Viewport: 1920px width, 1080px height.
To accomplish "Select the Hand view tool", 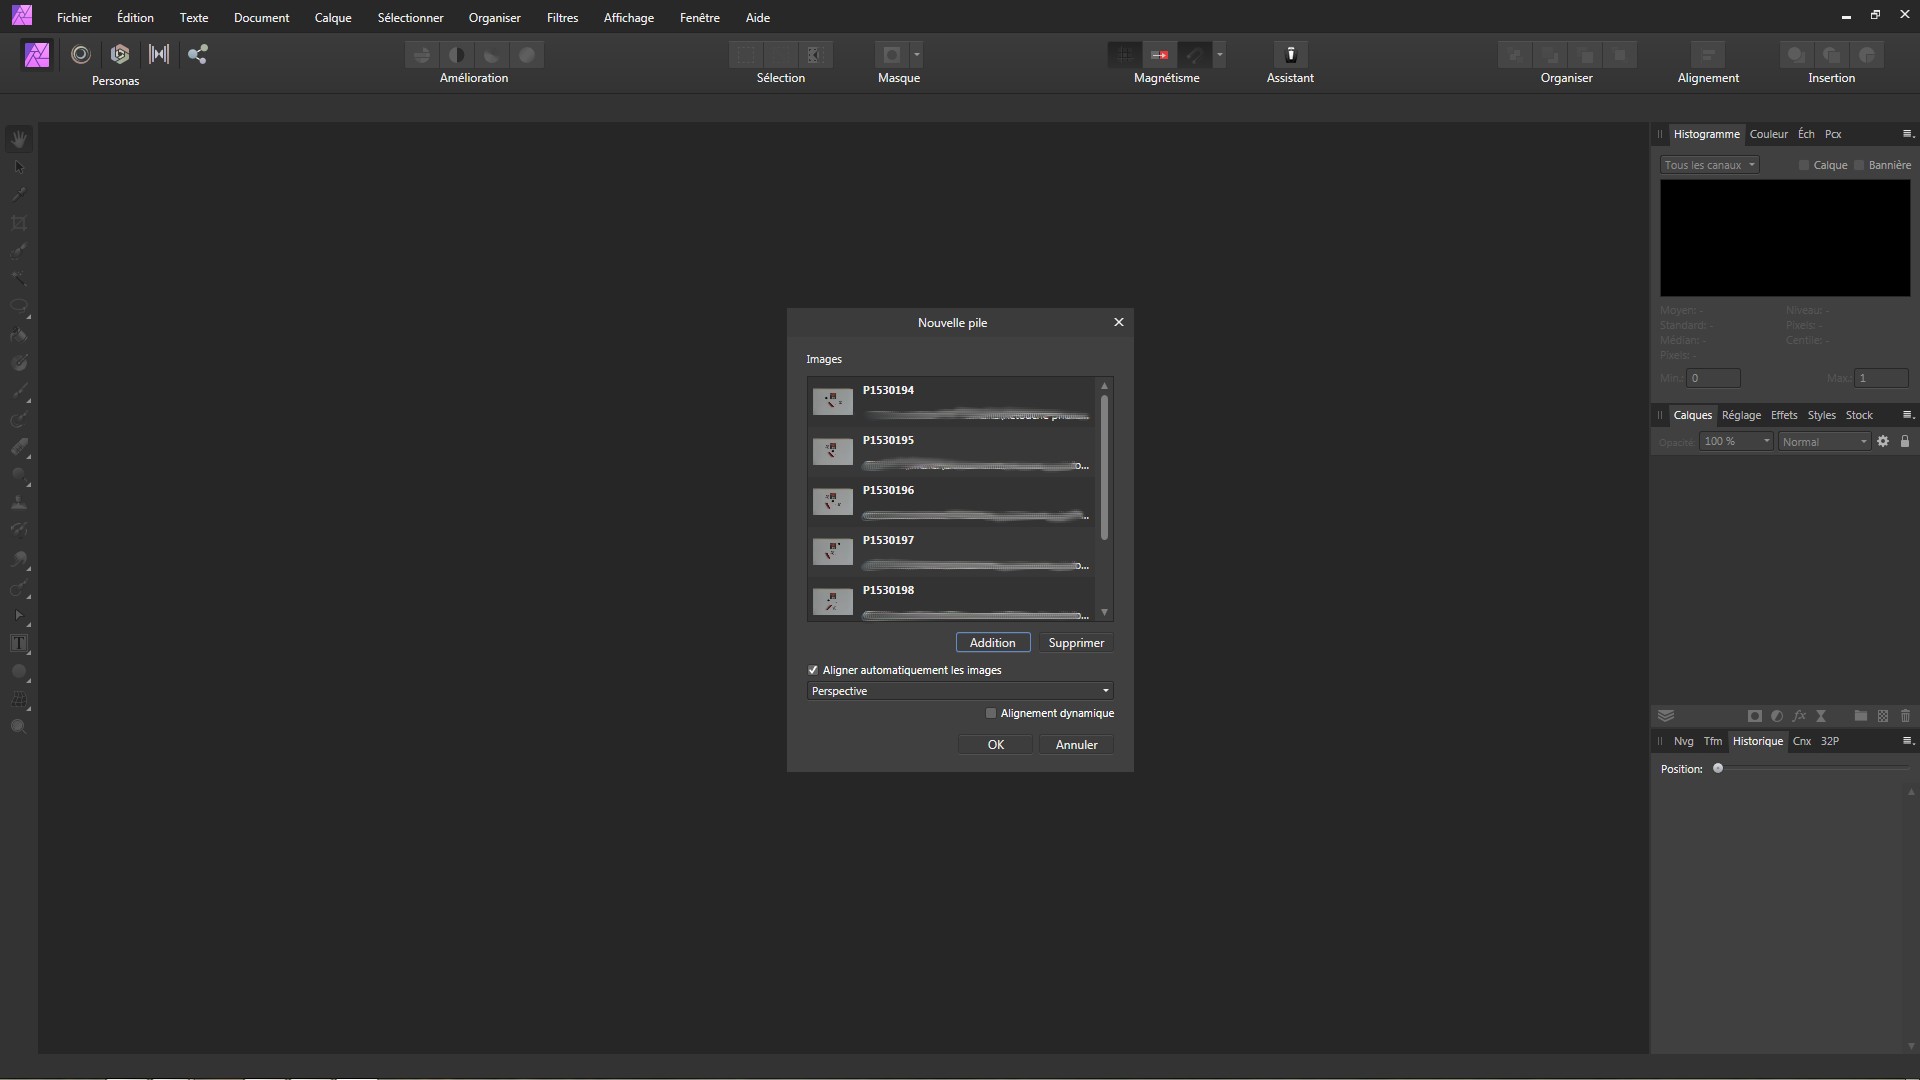I will 19,139.
